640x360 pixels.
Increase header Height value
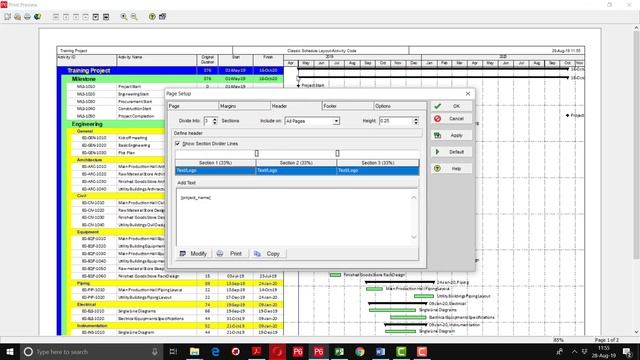point(416,119)
